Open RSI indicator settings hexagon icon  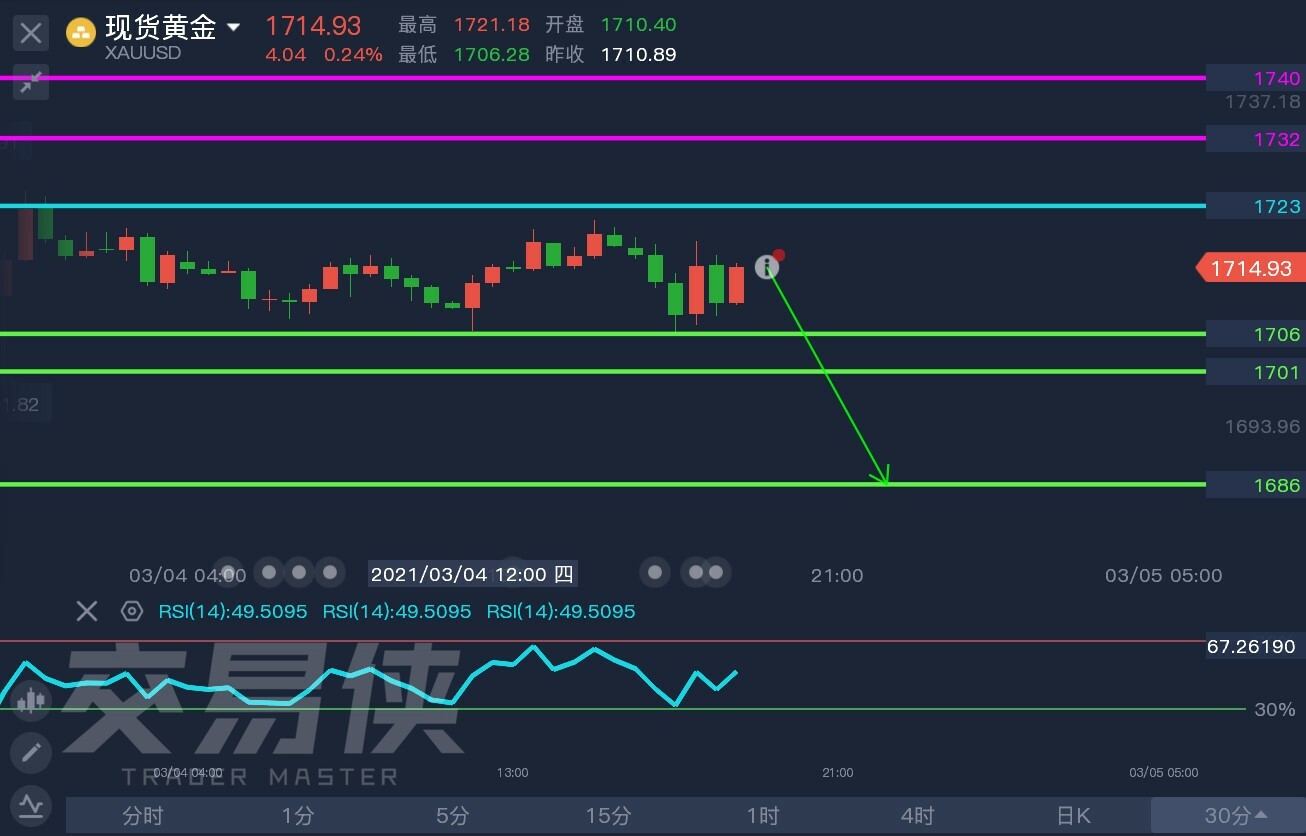click(131, 611)
